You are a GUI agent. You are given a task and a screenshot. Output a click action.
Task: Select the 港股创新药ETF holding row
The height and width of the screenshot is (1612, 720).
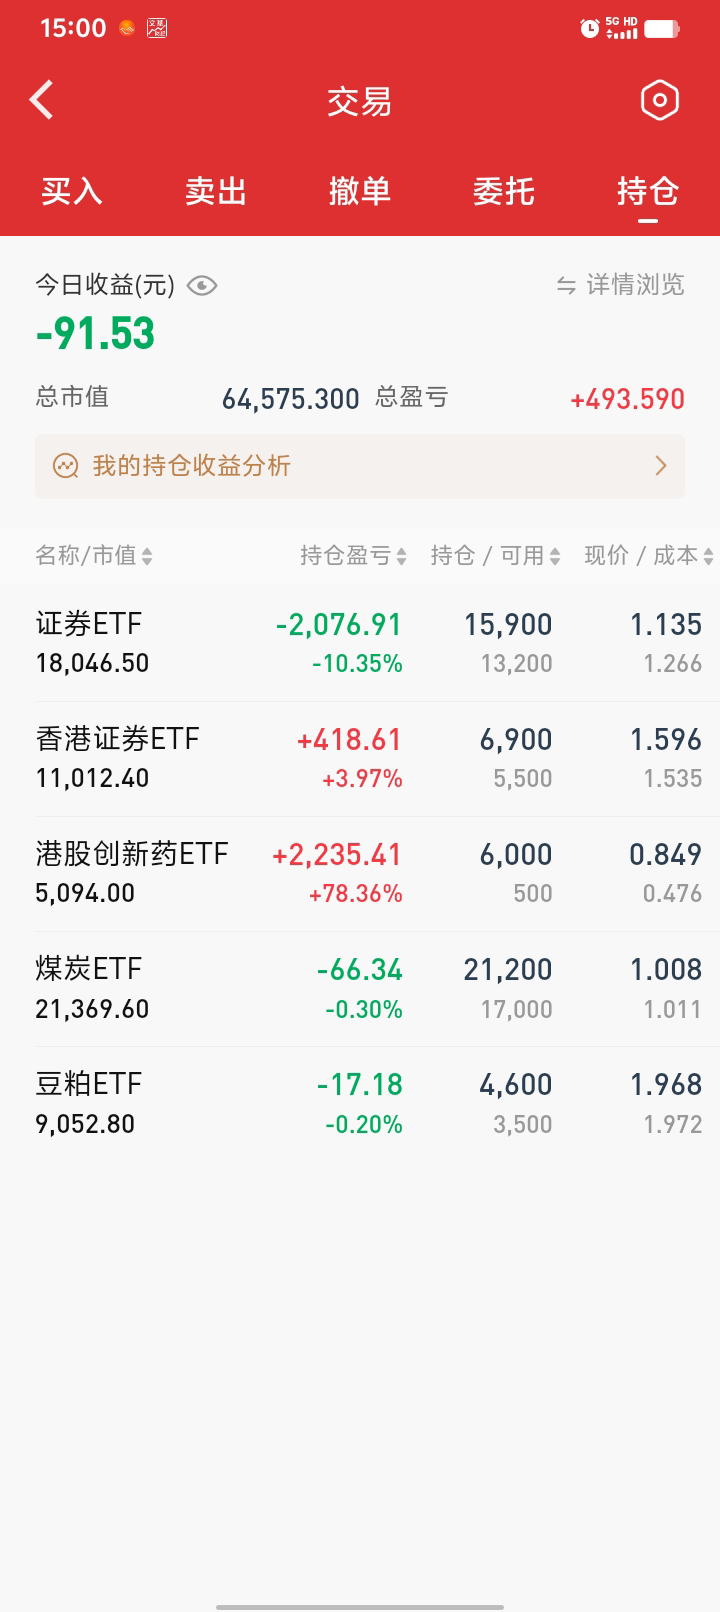pos(360,873)
